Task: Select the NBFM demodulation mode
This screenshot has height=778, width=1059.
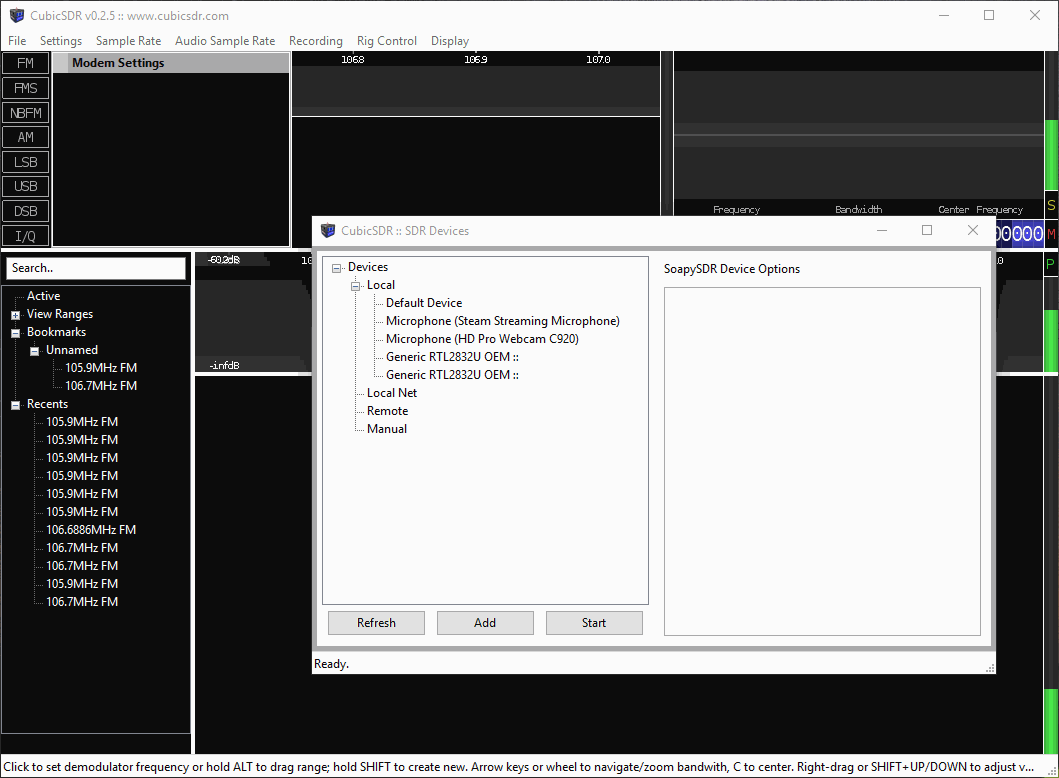Action: [x=25, y=112]
